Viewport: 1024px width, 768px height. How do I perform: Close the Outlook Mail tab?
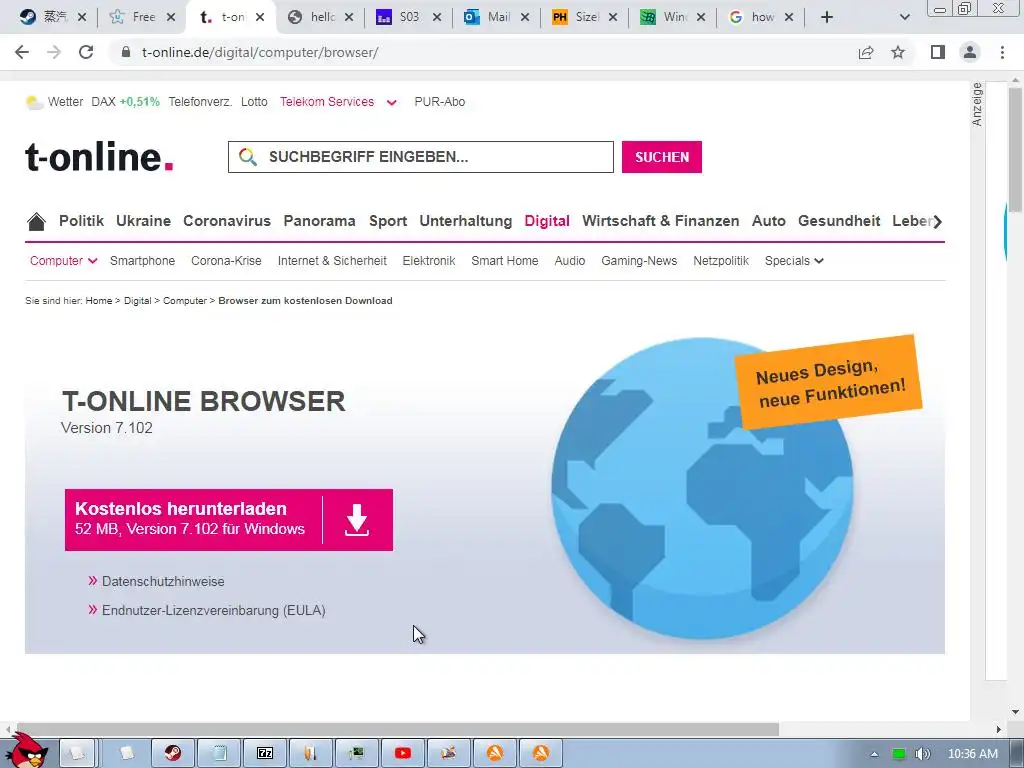pyautogui.click(x=524, y=17)
